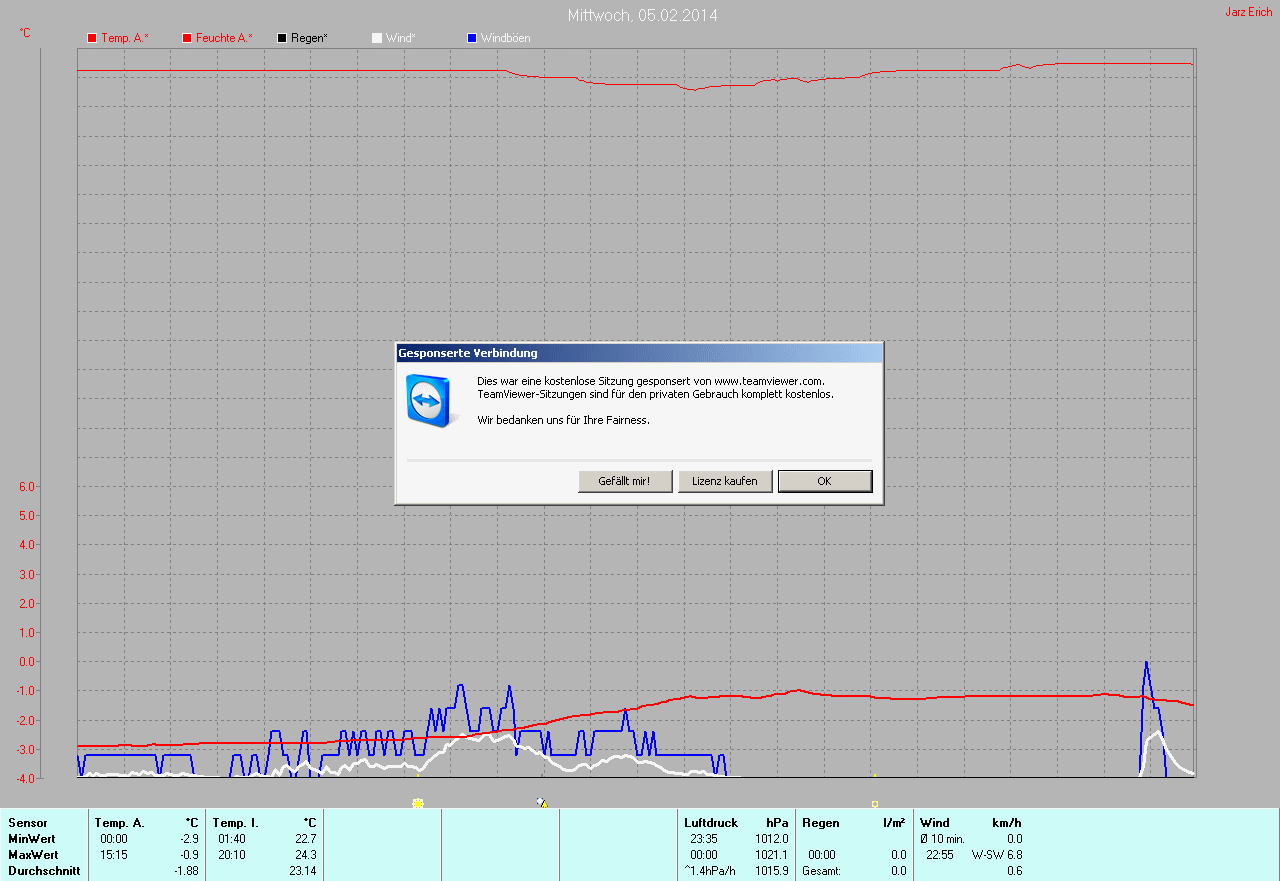Confirm the dialog with OK
Viewport: 1280px width, 881px height.
click(x=825, y=481)
